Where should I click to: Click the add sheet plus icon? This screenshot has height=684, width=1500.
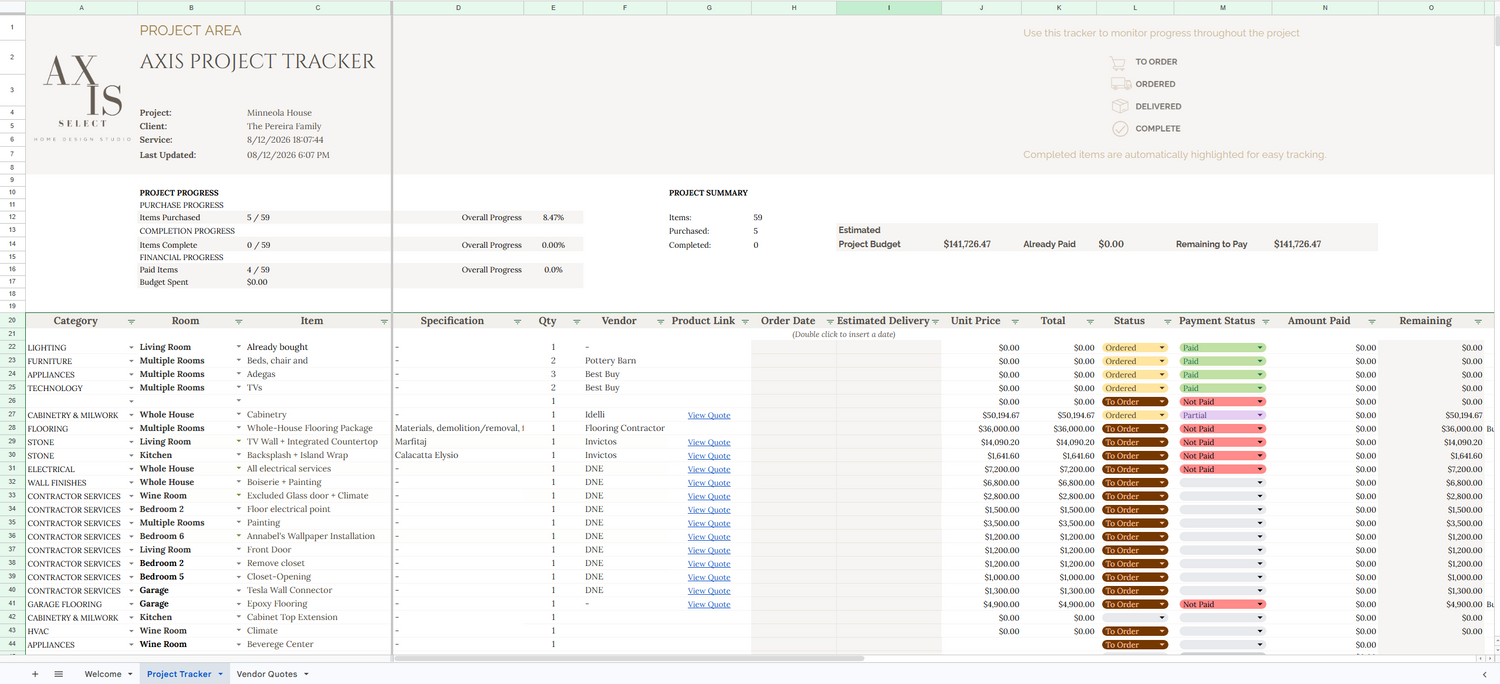[35, 674]
